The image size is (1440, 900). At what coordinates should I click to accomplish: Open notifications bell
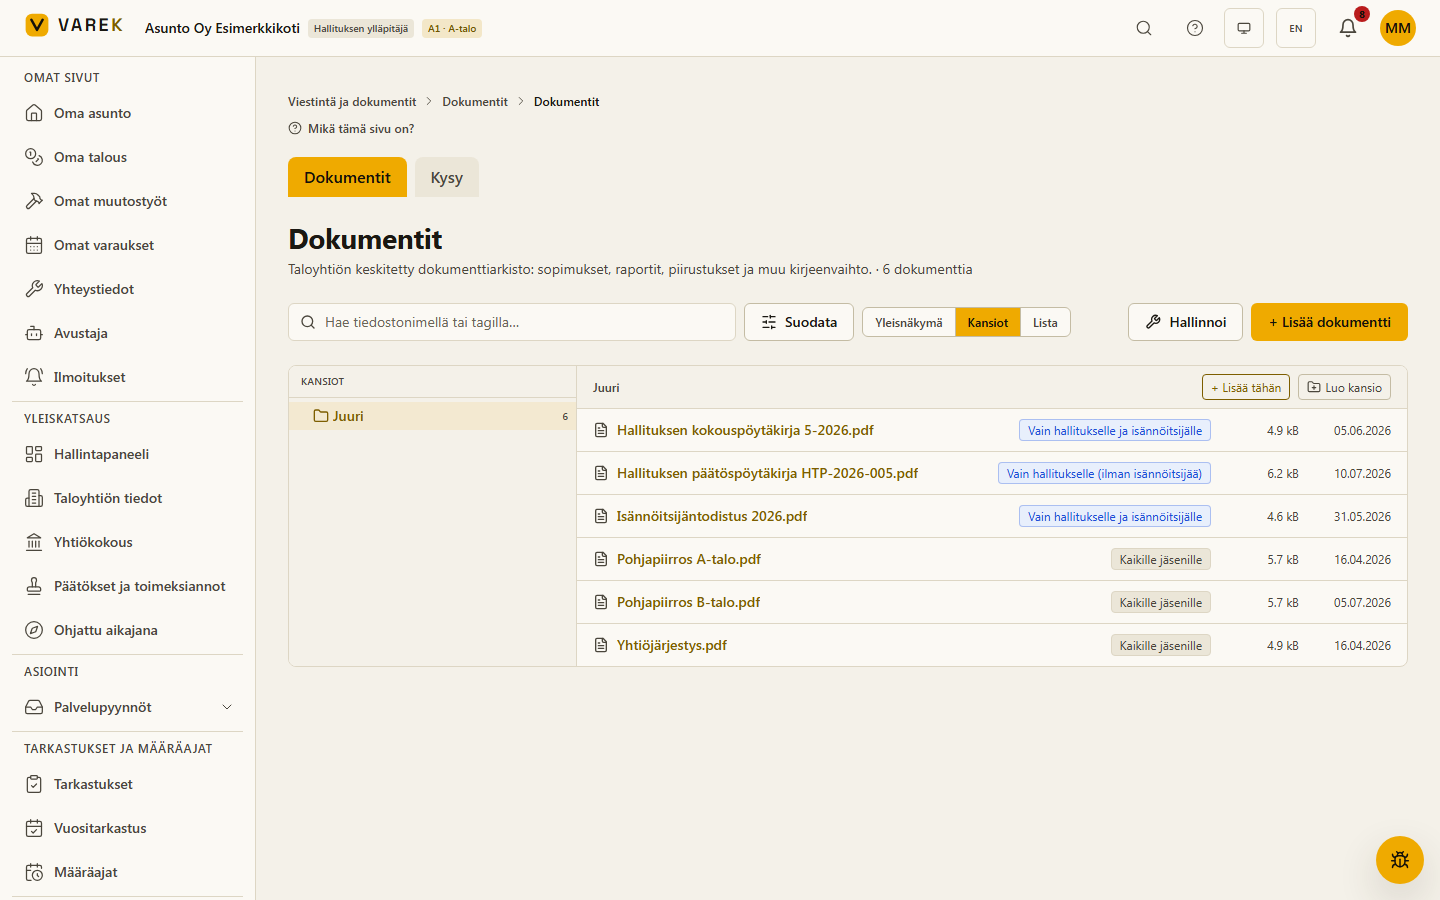click(1348, 28)
